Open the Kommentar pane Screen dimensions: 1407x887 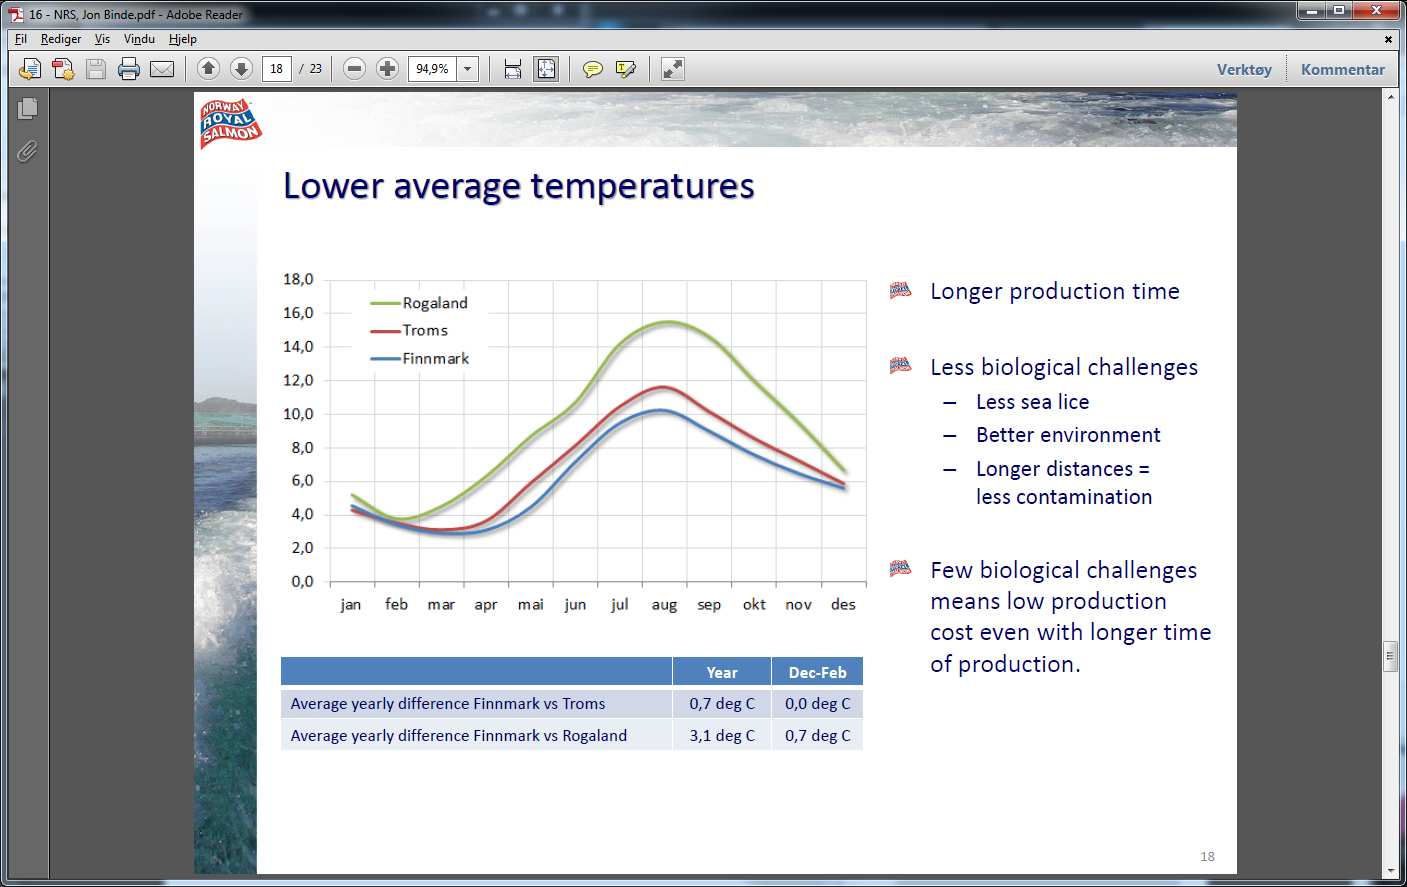[1343, 69]
